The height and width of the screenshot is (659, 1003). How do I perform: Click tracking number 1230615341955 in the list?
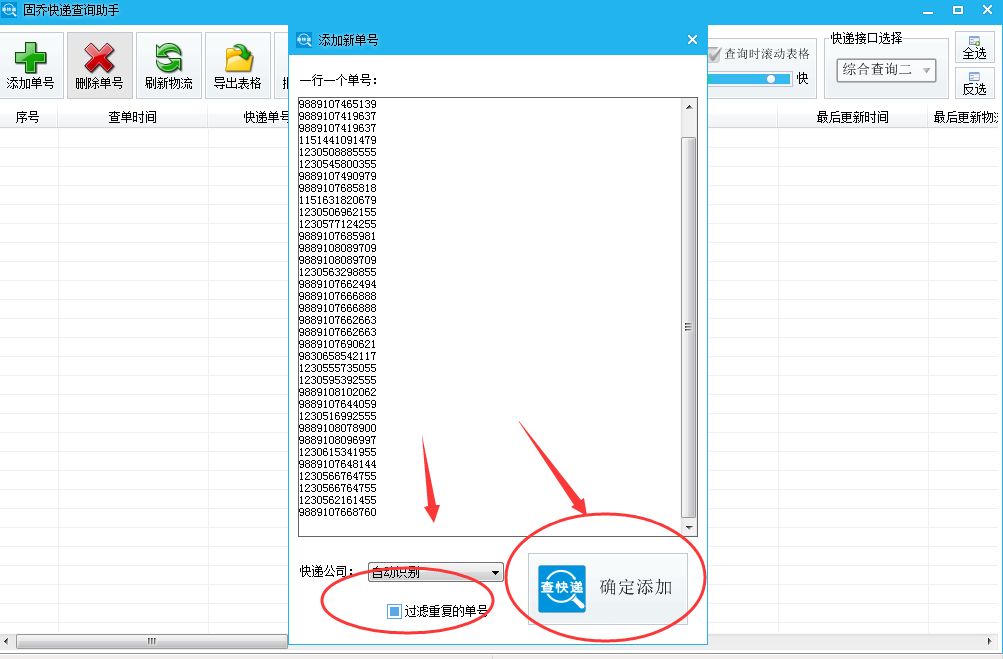pos(338,452)
